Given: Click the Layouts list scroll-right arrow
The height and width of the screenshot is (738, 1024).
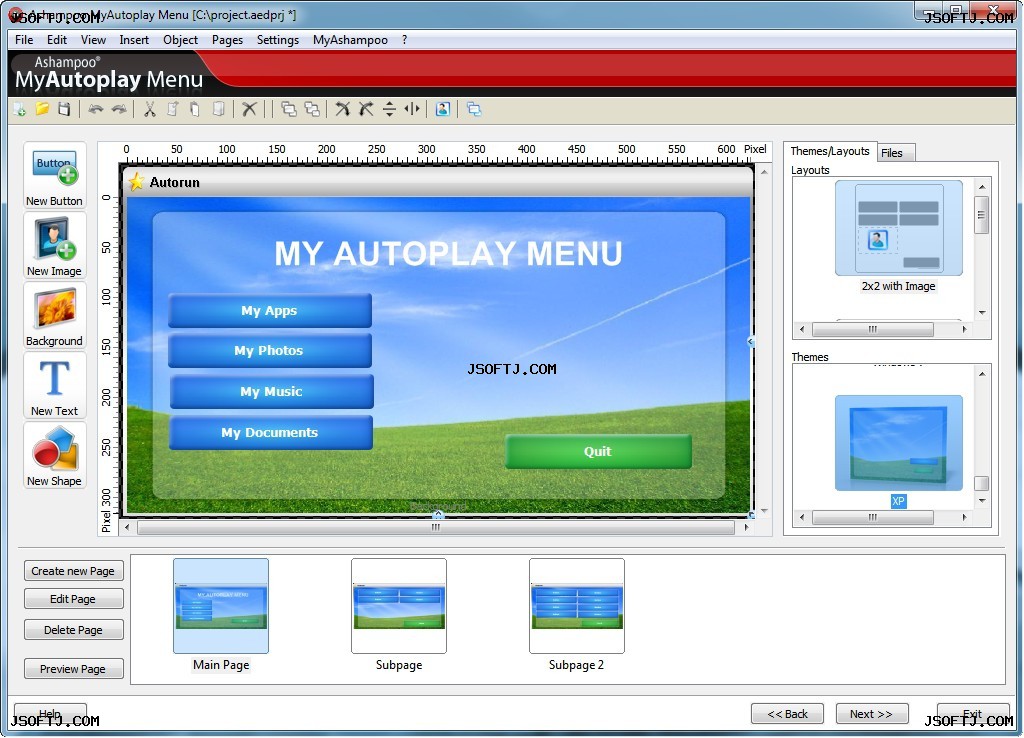Looking at the screenshot, I should click(x=964, y=330).
